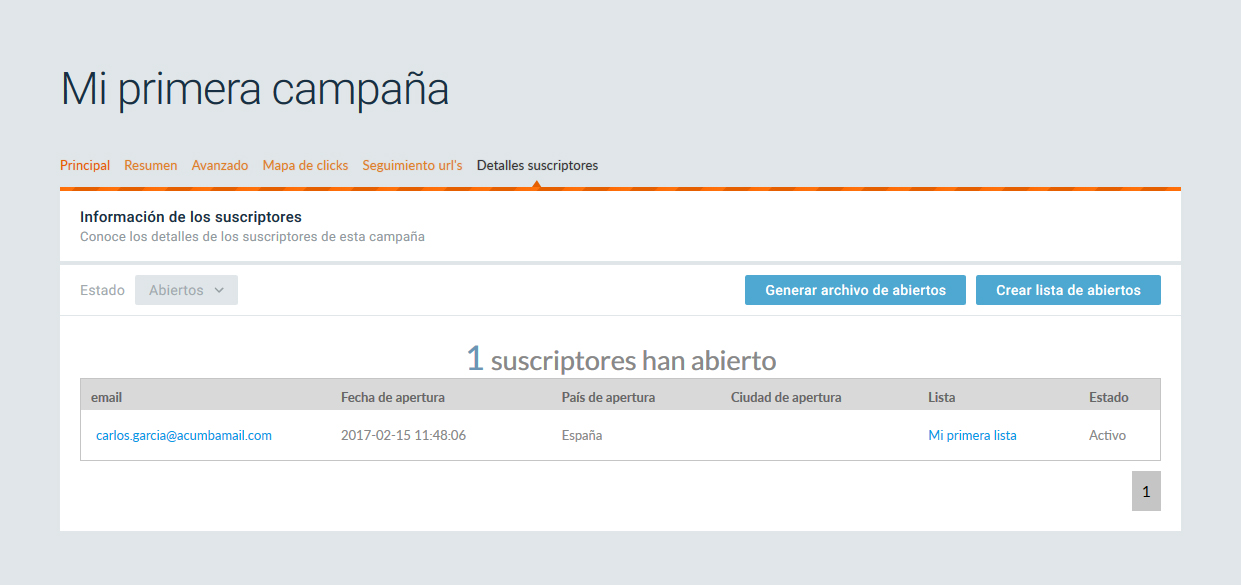The width and height of the screenshot is (1241, 585).
Task: Click the Detalles suscriptores tab
Action: point(537,165)
